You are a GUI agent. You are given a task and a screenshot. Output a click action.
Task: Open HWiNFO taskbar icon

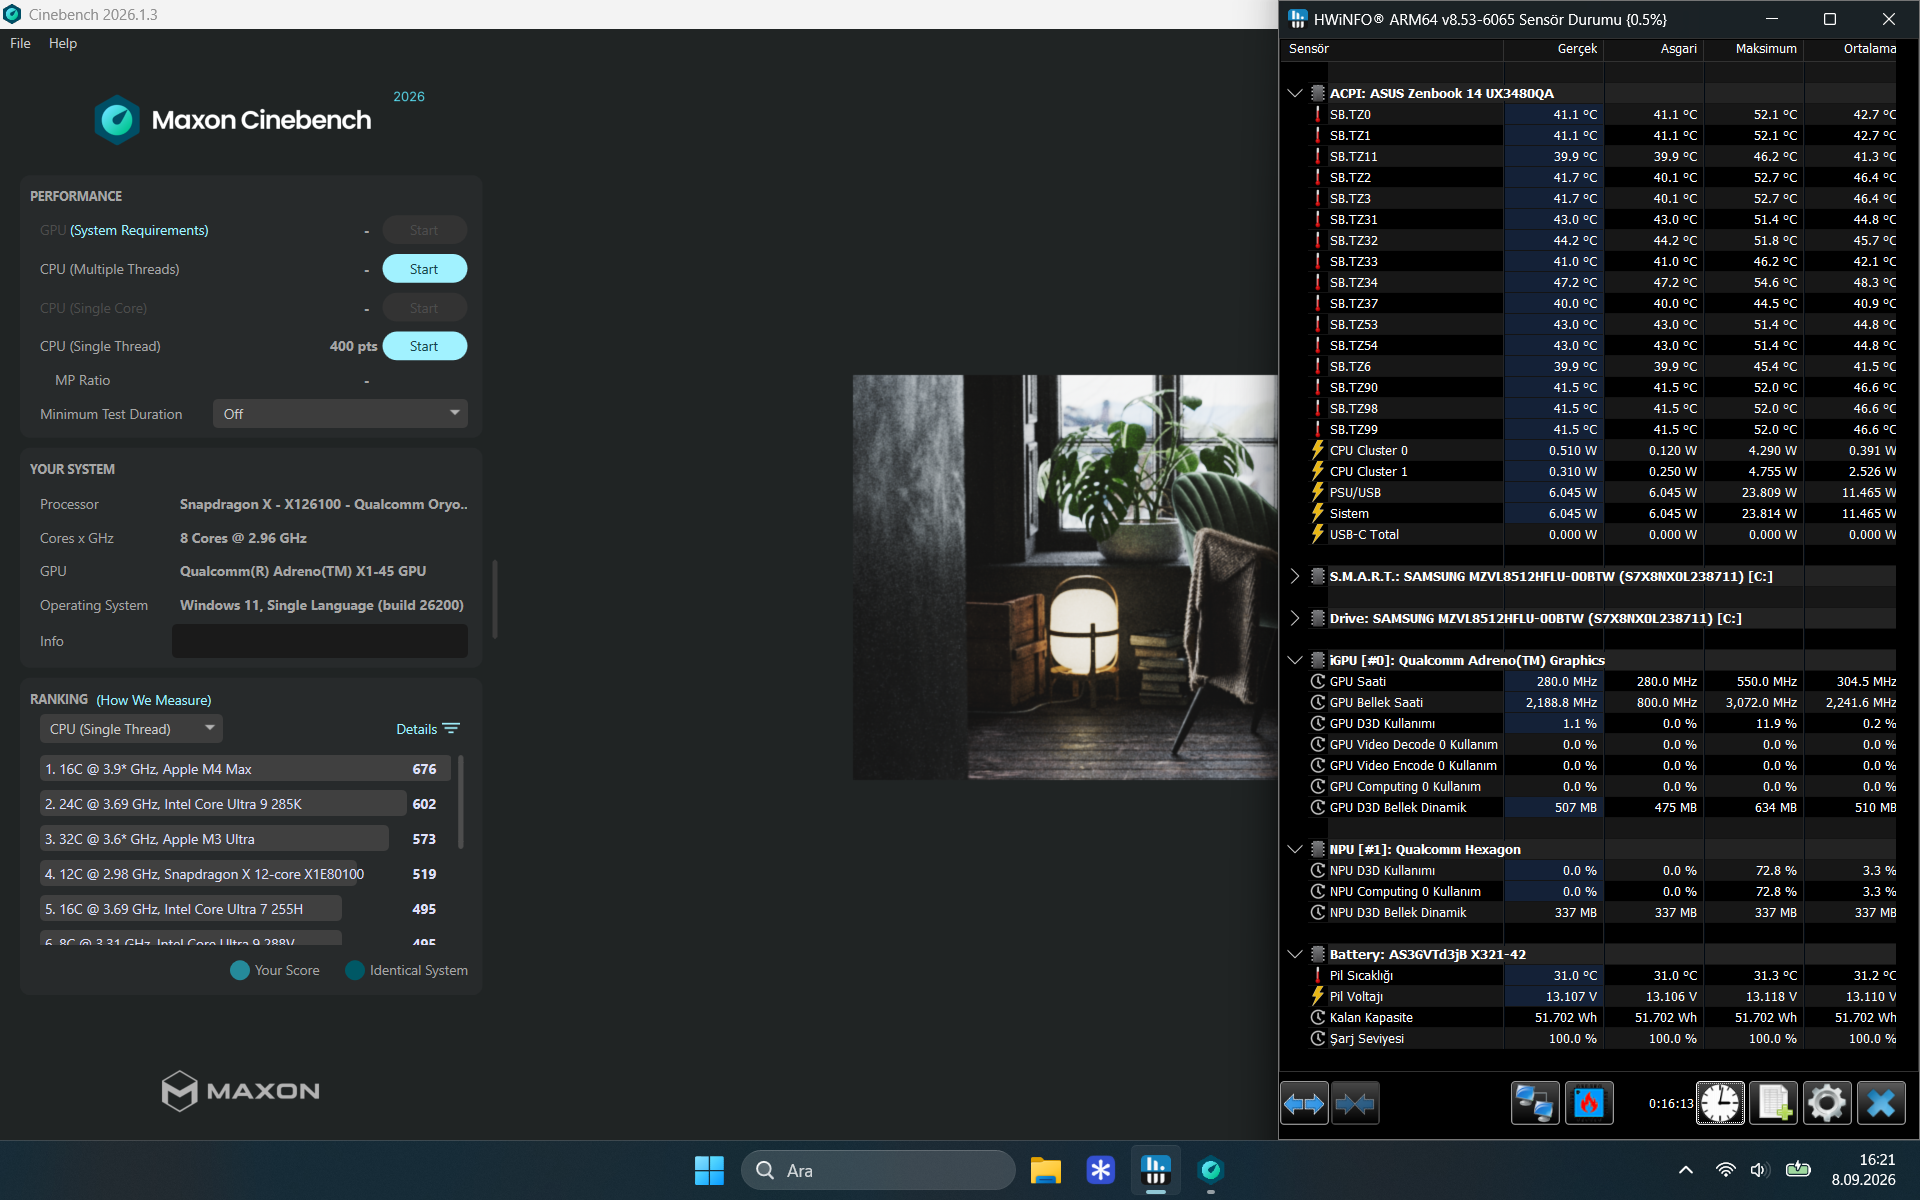tap(1156, 1170)
